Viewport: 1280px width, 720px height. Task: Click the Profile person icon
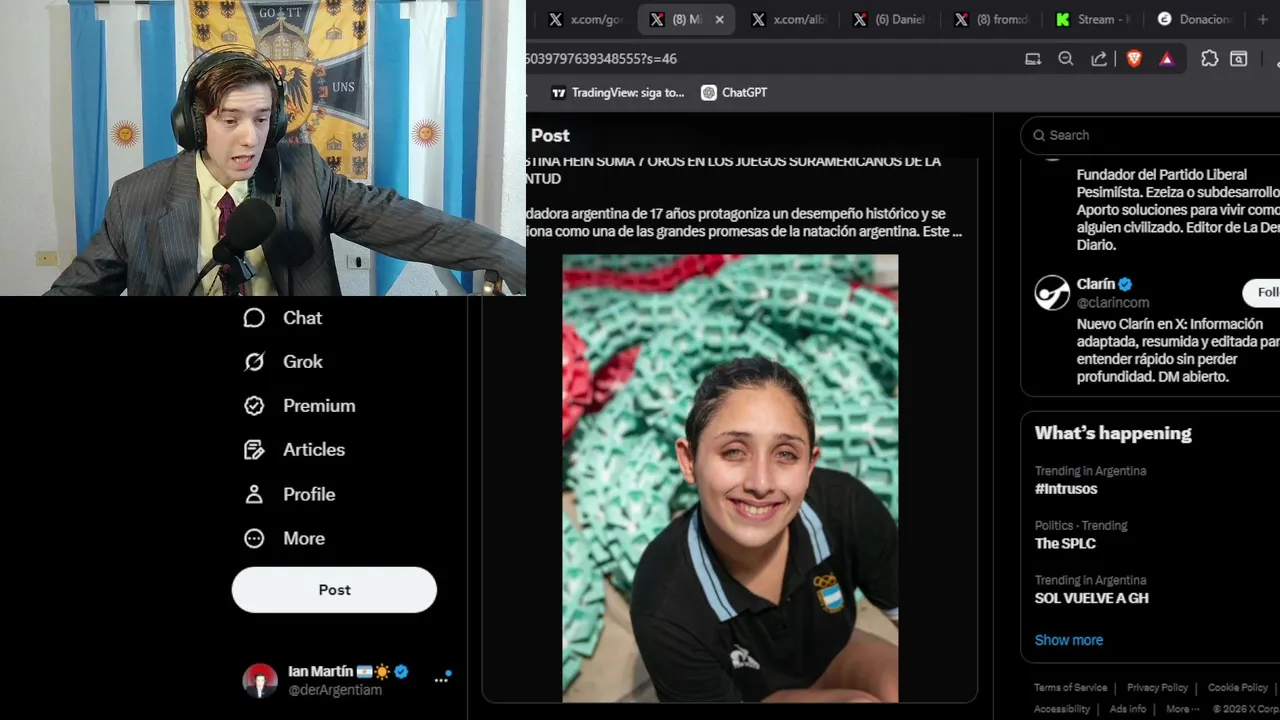click(x=254, y=494)
